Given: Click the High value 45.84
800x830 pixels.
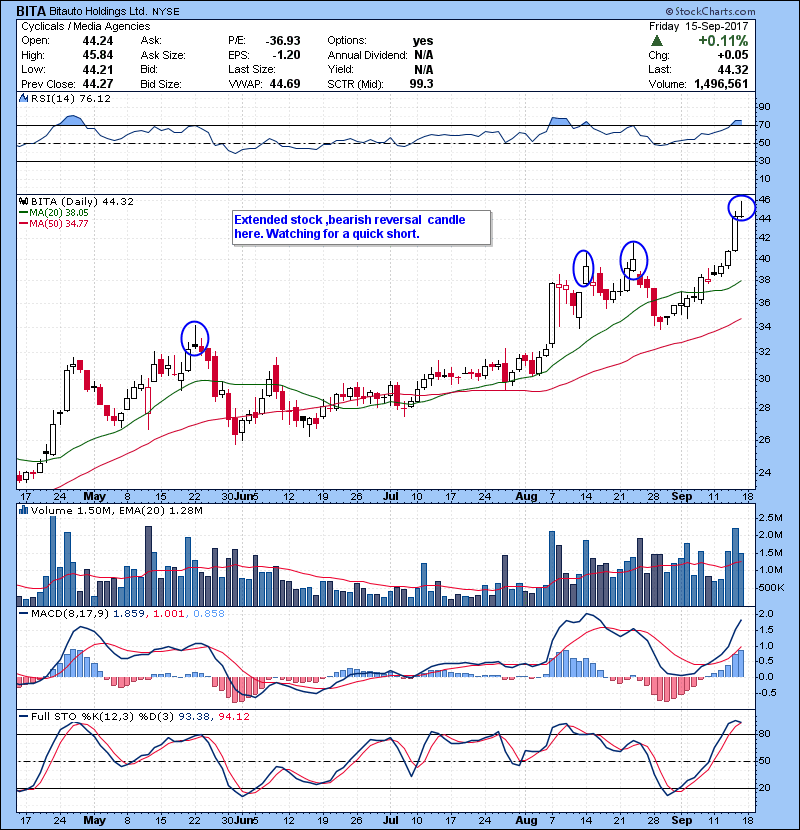Looking at the screenshot, I should click(x=98, y=55).
